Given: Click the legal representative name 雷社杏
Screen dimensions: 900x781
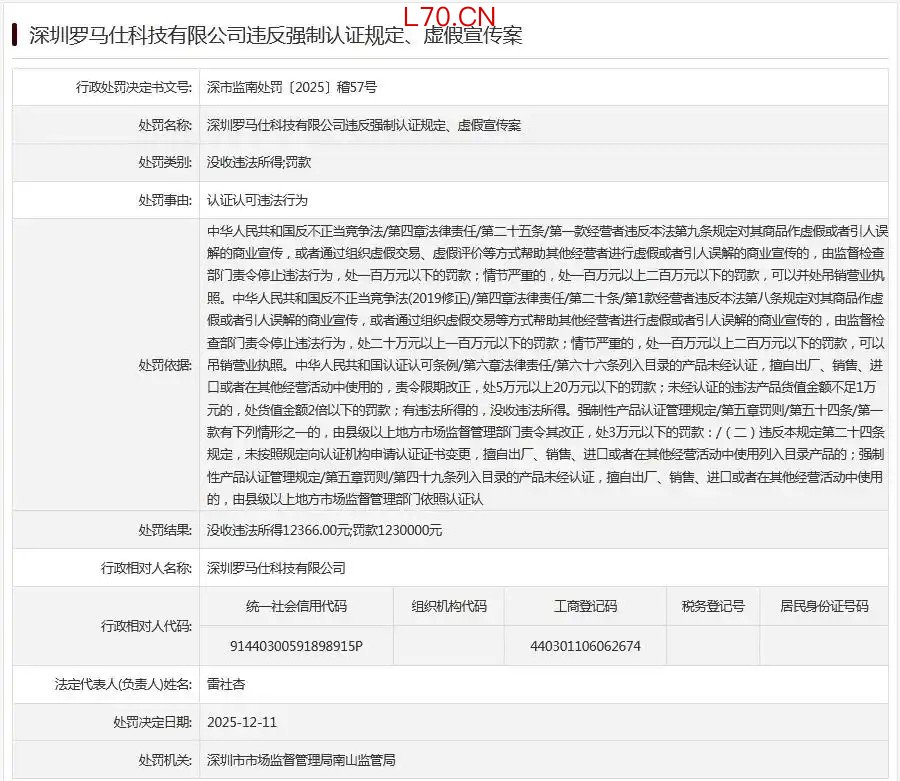Looking at the screenshot, I should coord(226,684).
